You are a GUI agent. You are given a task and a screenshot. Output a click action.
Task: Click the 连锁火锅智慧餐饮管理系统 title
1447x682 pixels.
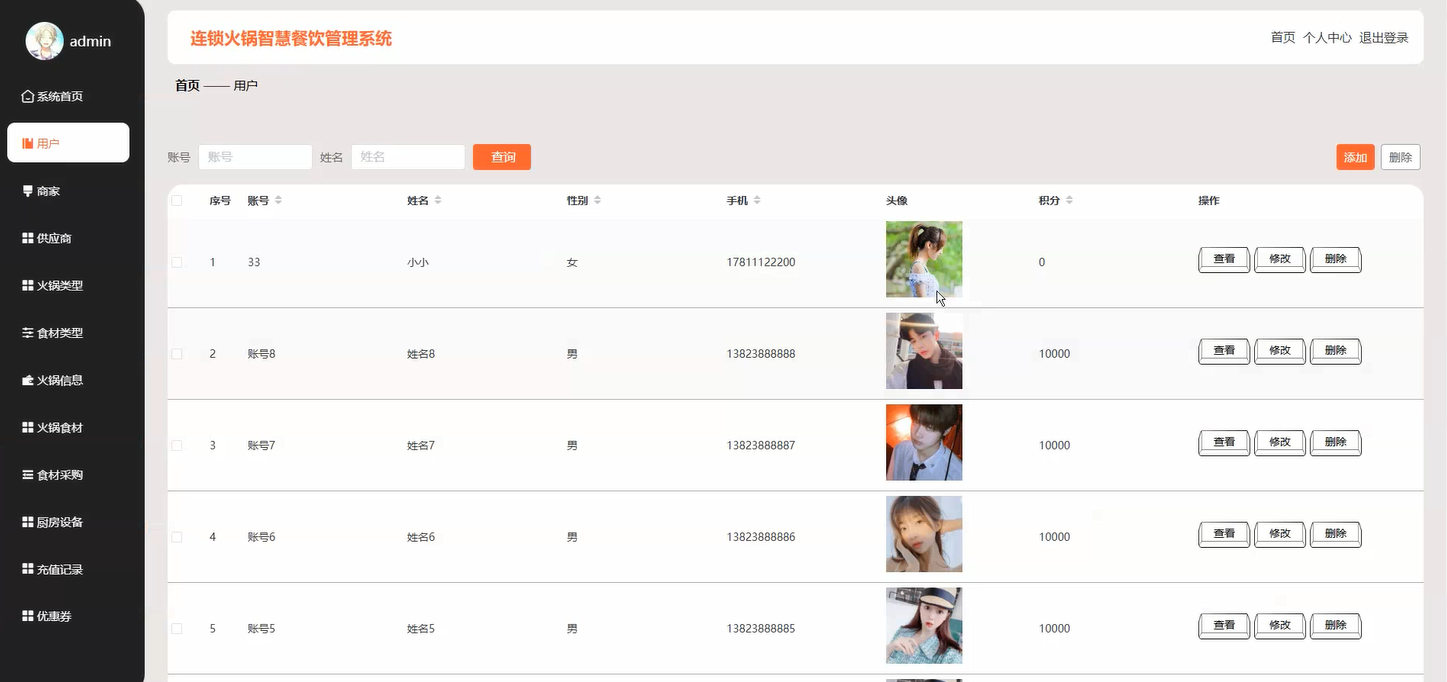tap(291, 39)
